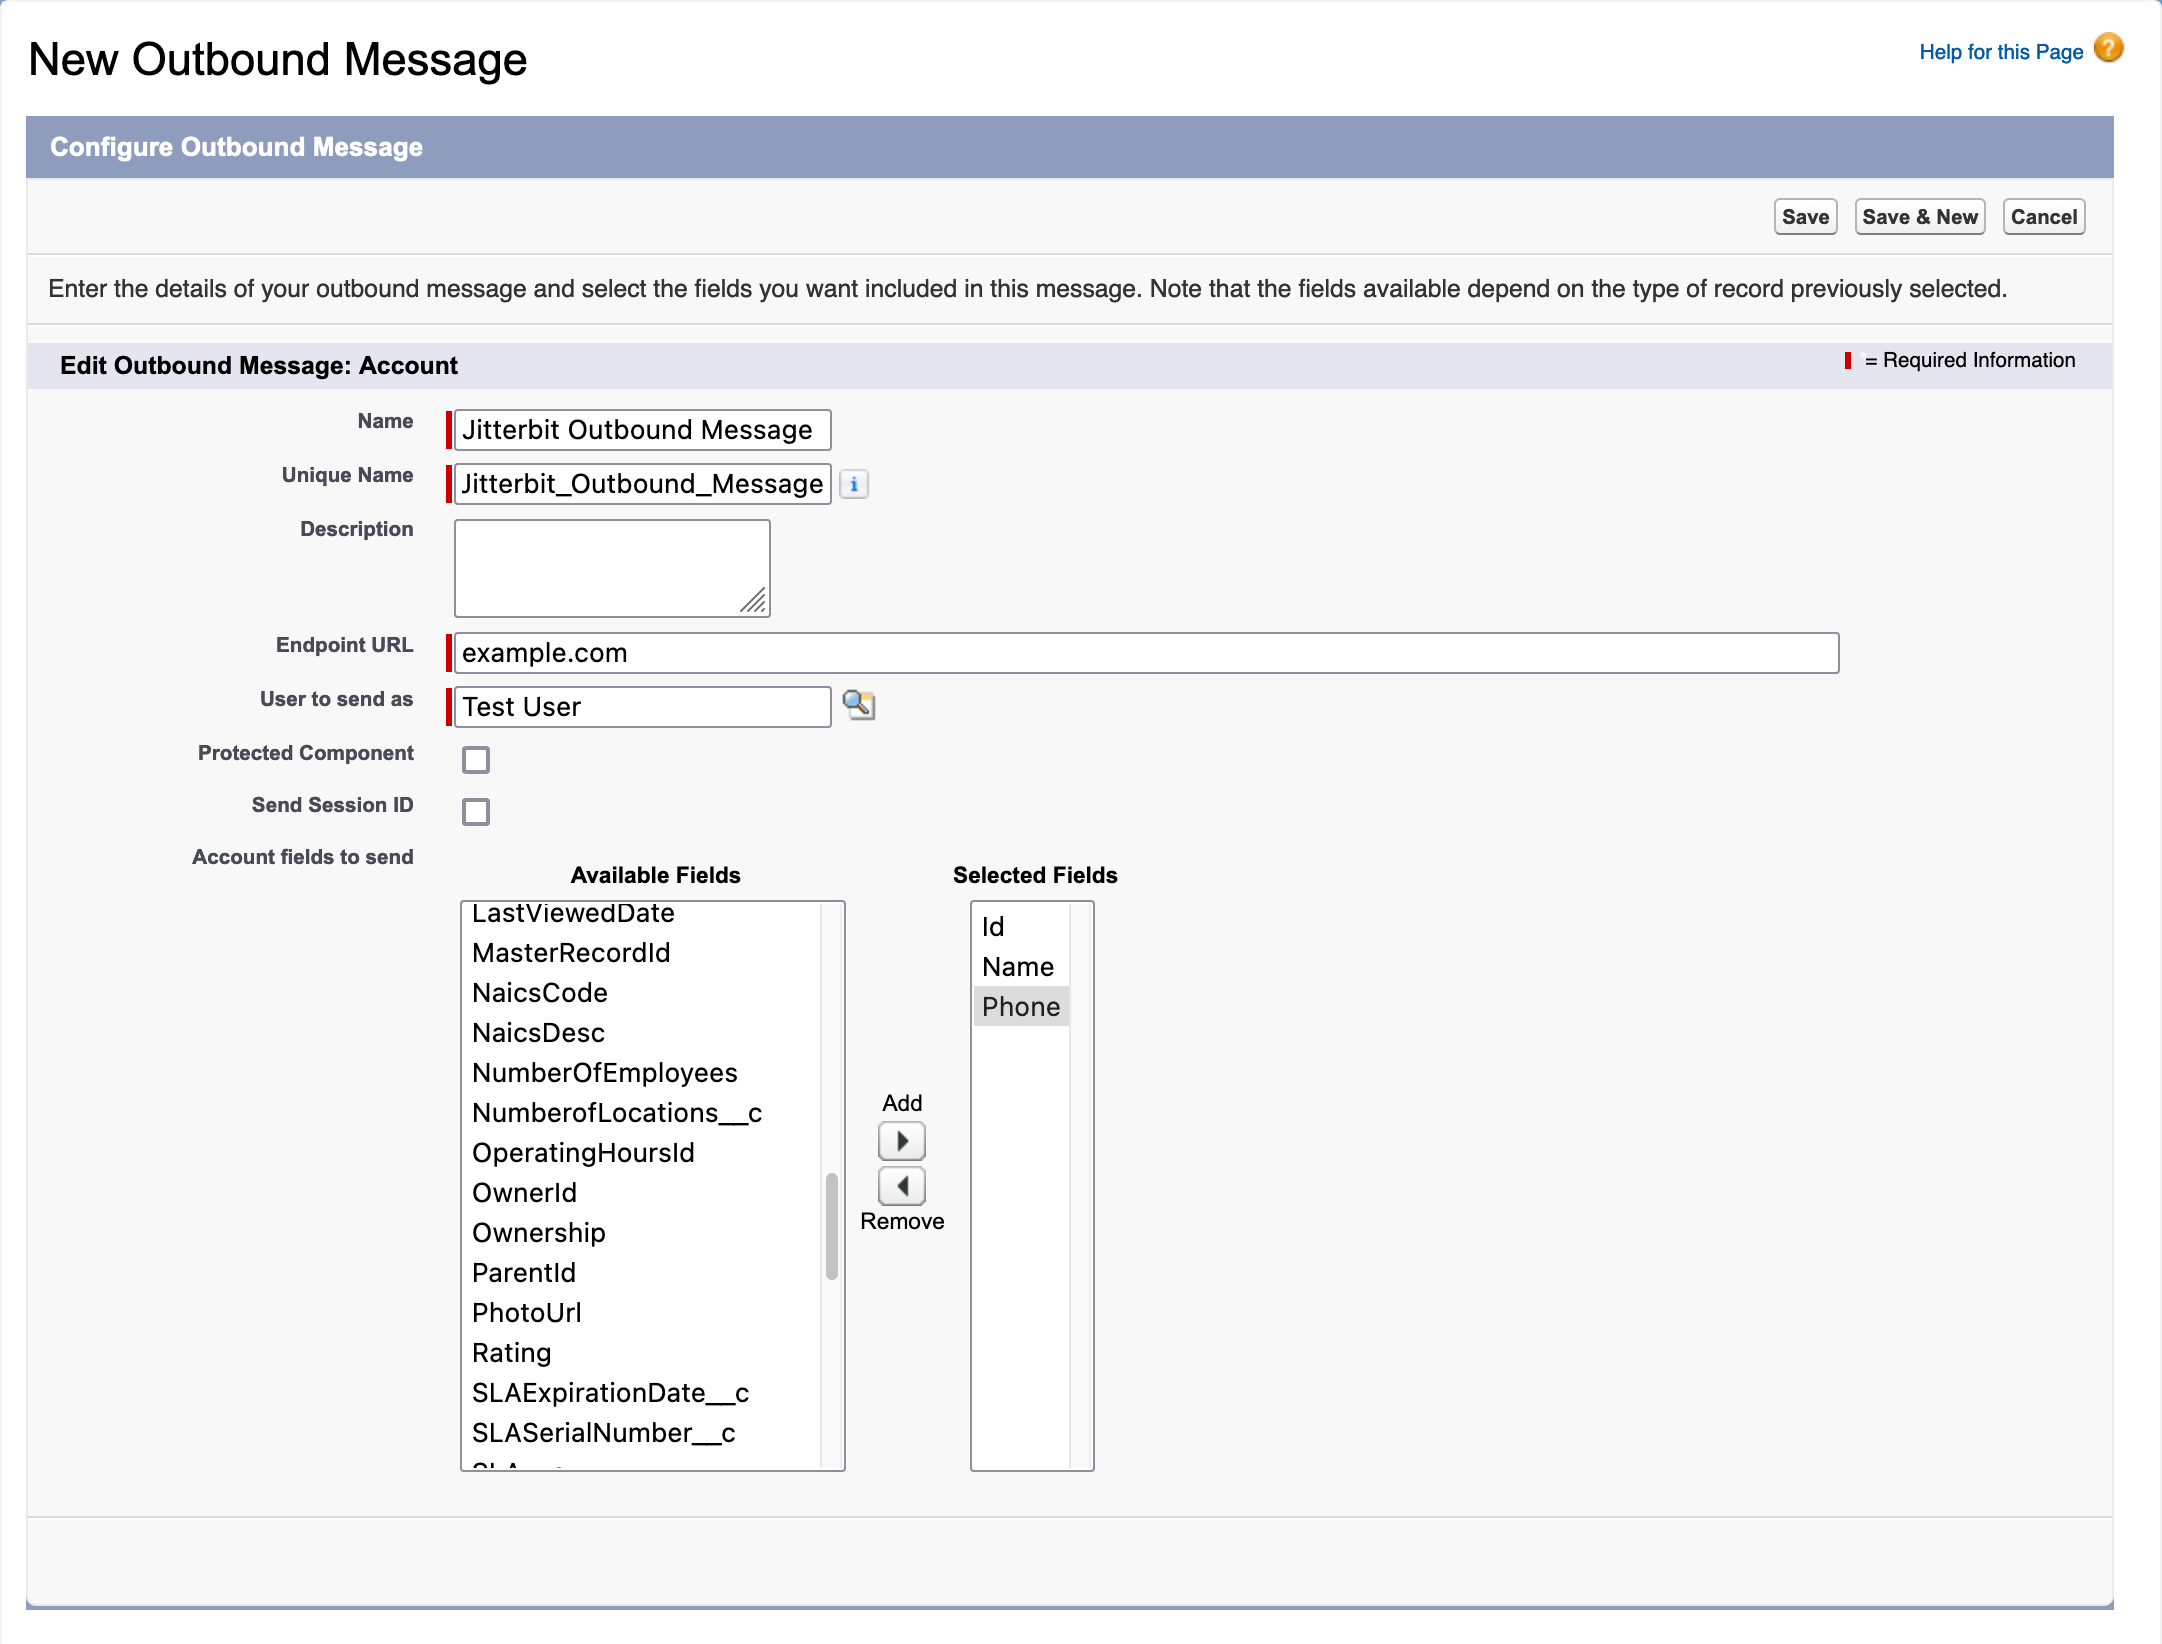Cancel the outbound message creation
The height and width of the screenshot is (1644, 2162).
2043,216
